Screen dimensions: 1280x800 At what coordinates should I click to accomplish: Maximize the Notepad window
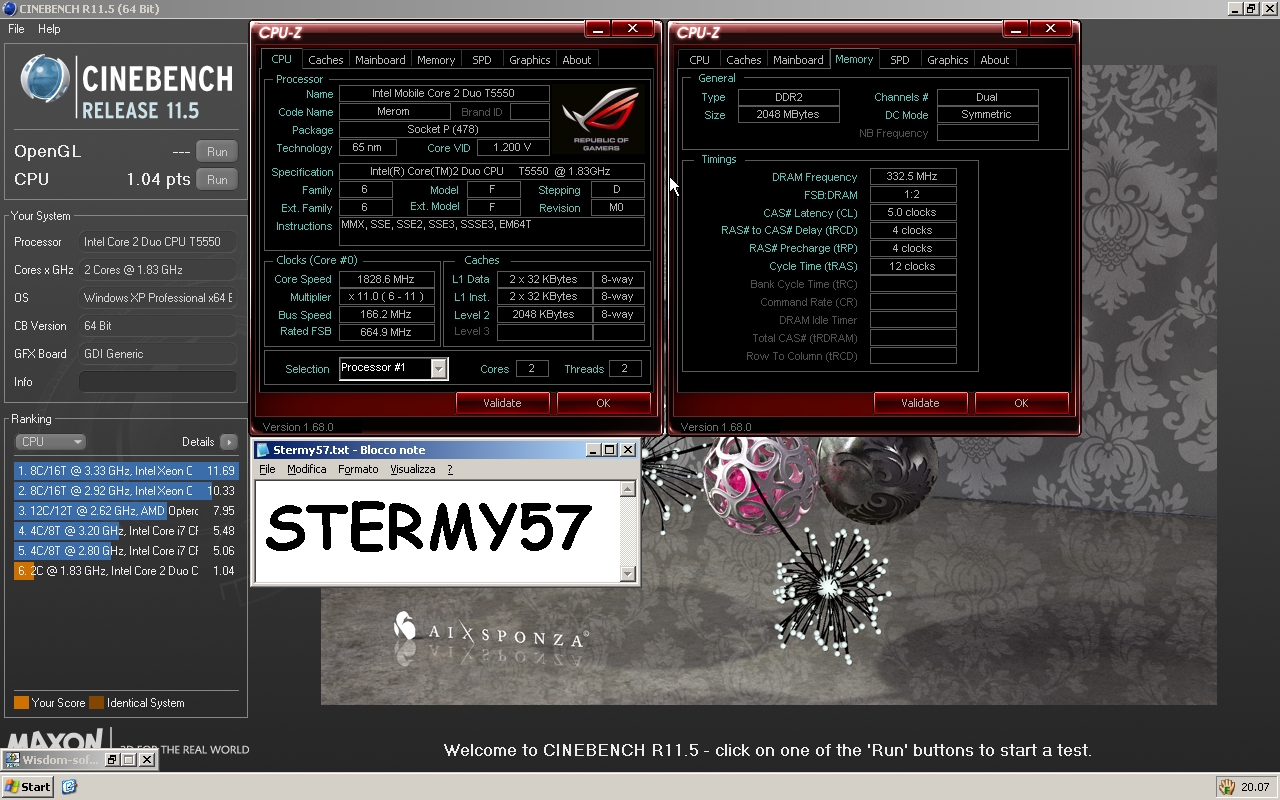(x=610, y=450)
